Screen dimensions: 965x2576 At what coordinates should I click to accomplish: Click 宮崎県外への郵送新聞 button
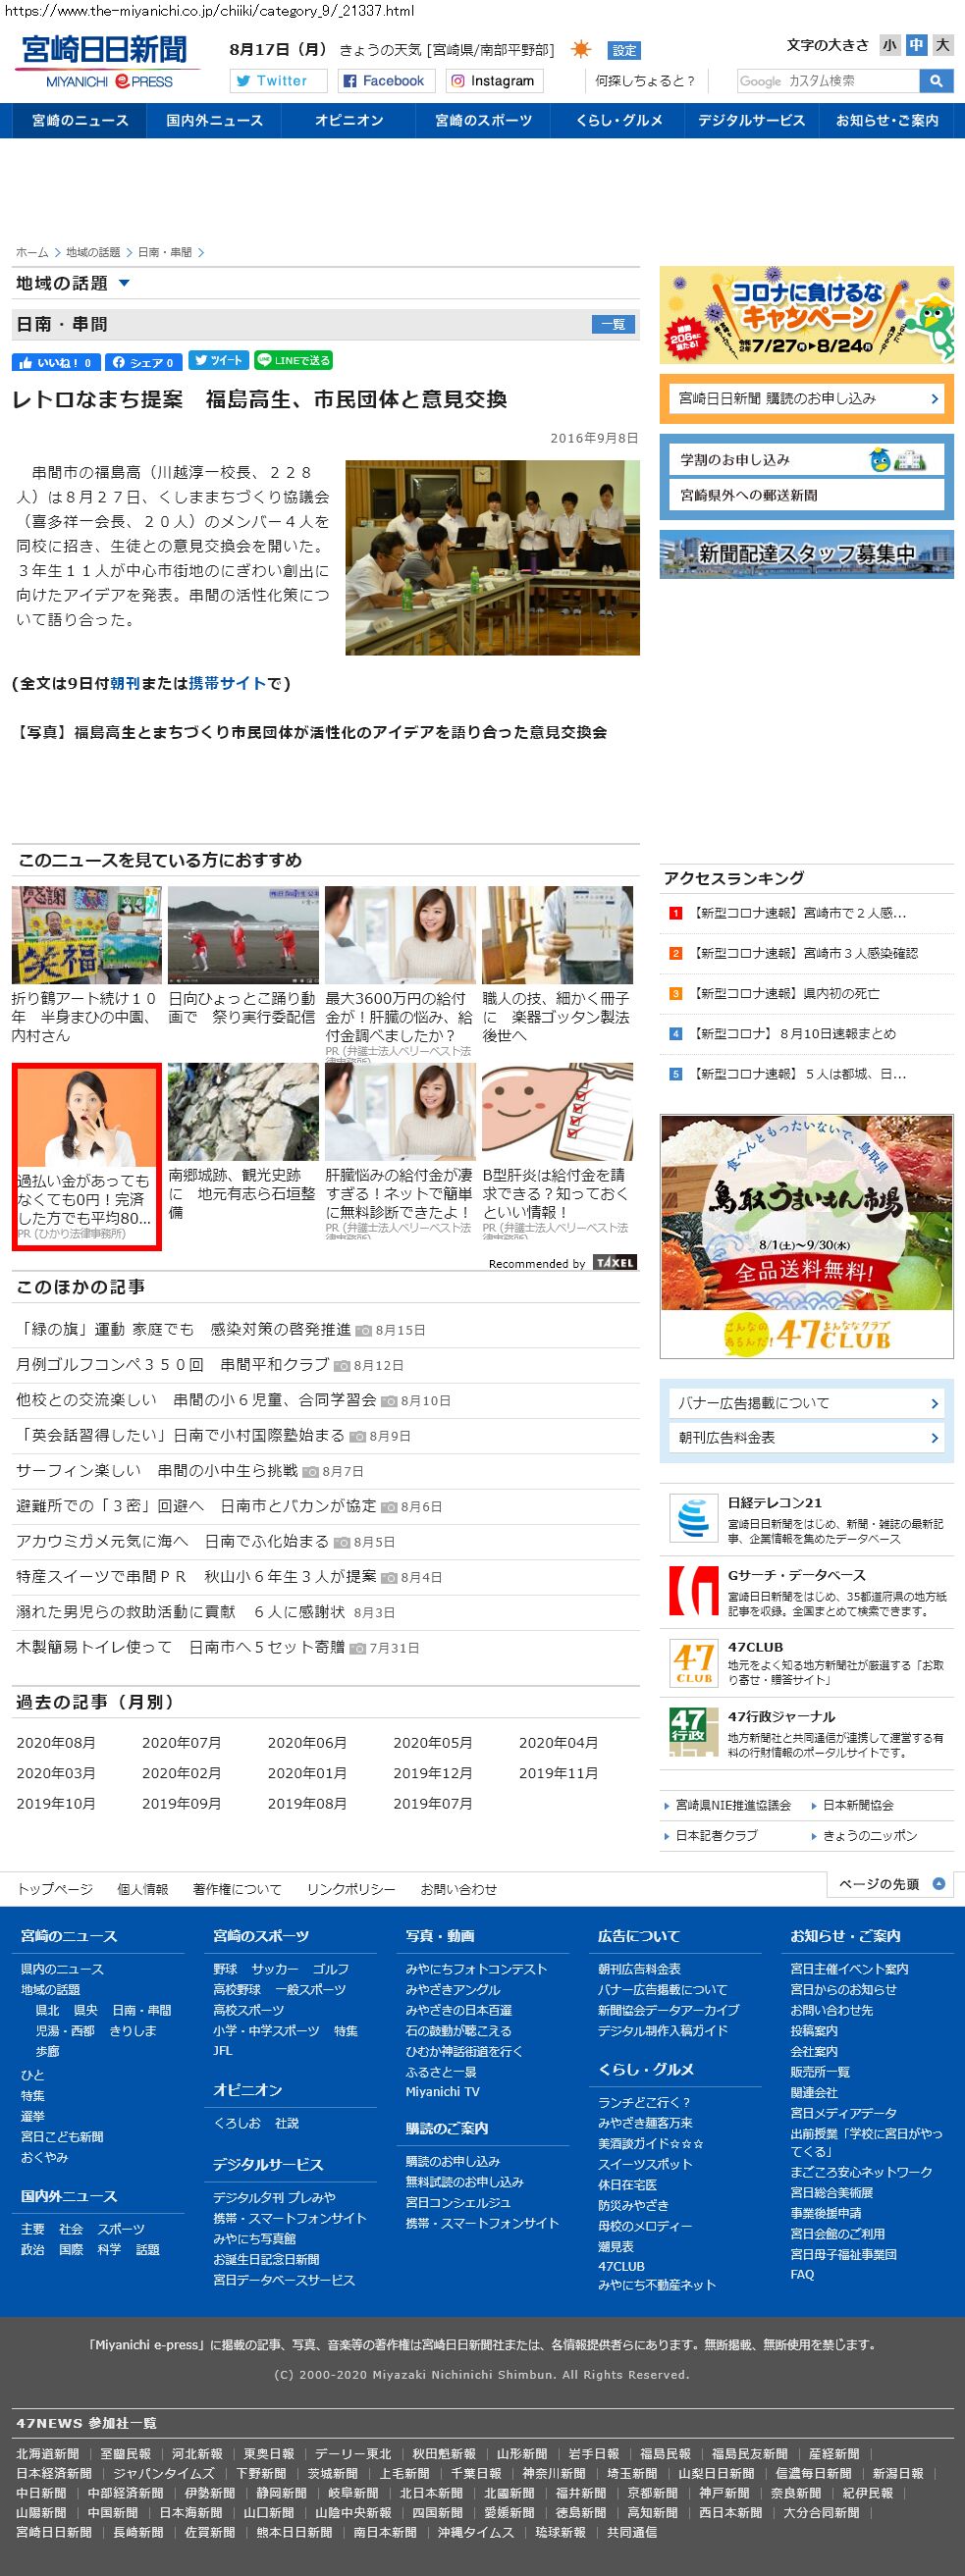[x=806, y=495]
